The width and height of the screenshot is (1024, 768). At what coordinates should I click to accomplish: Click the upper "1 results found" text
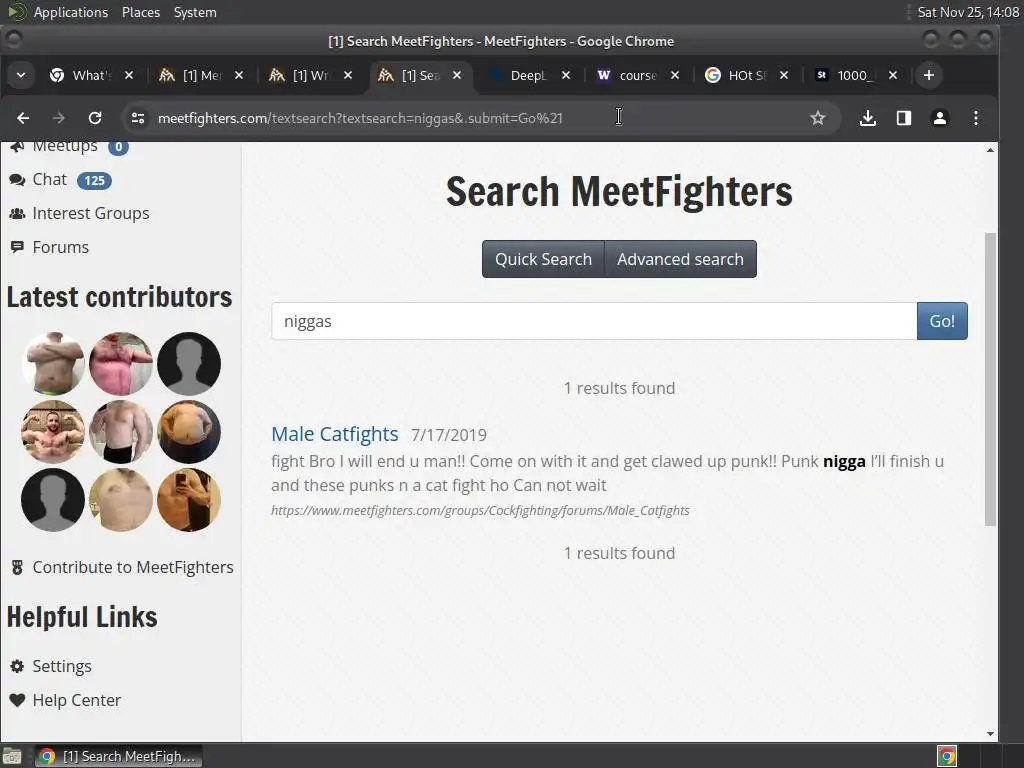tap(619, 389)
